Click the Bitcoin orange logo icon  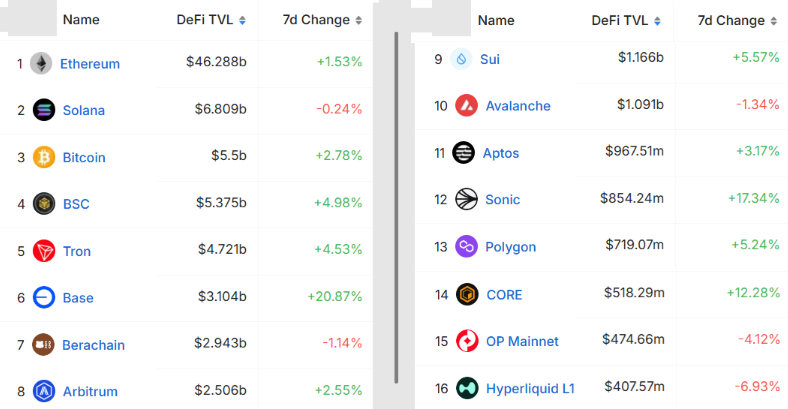point(44,157)
